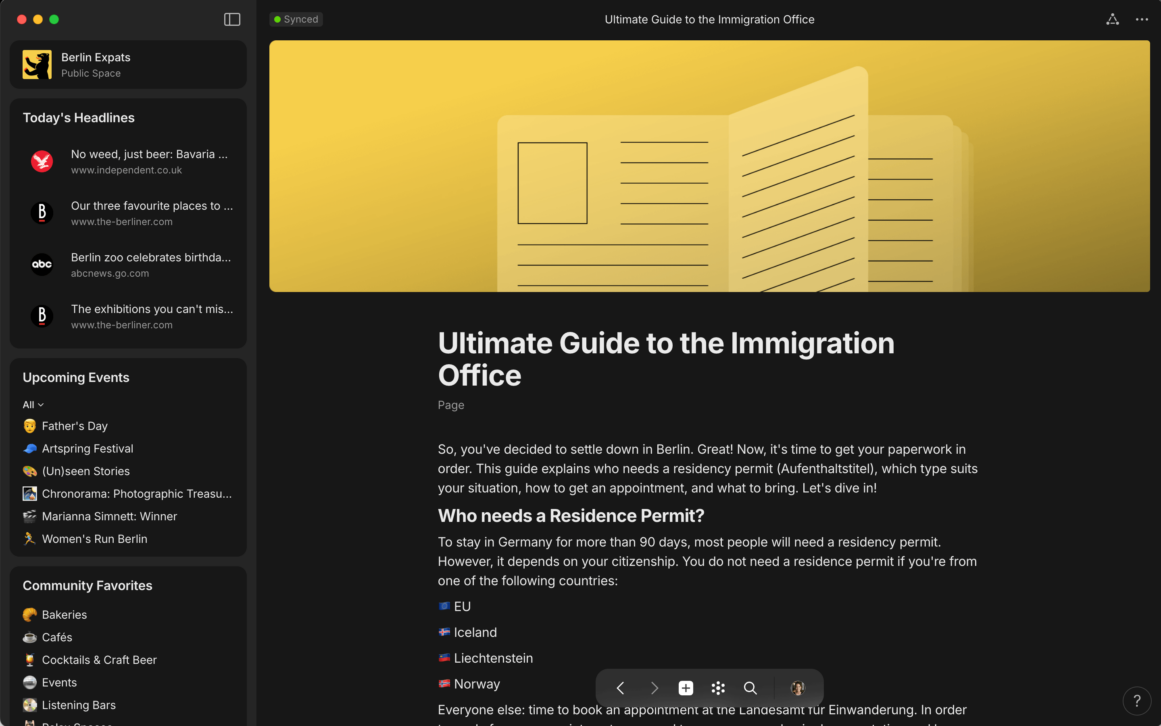The width and height of the screenshot is (1161, 726).
Task: Click the back navigation arrow
Action: (x=620, y=688)
